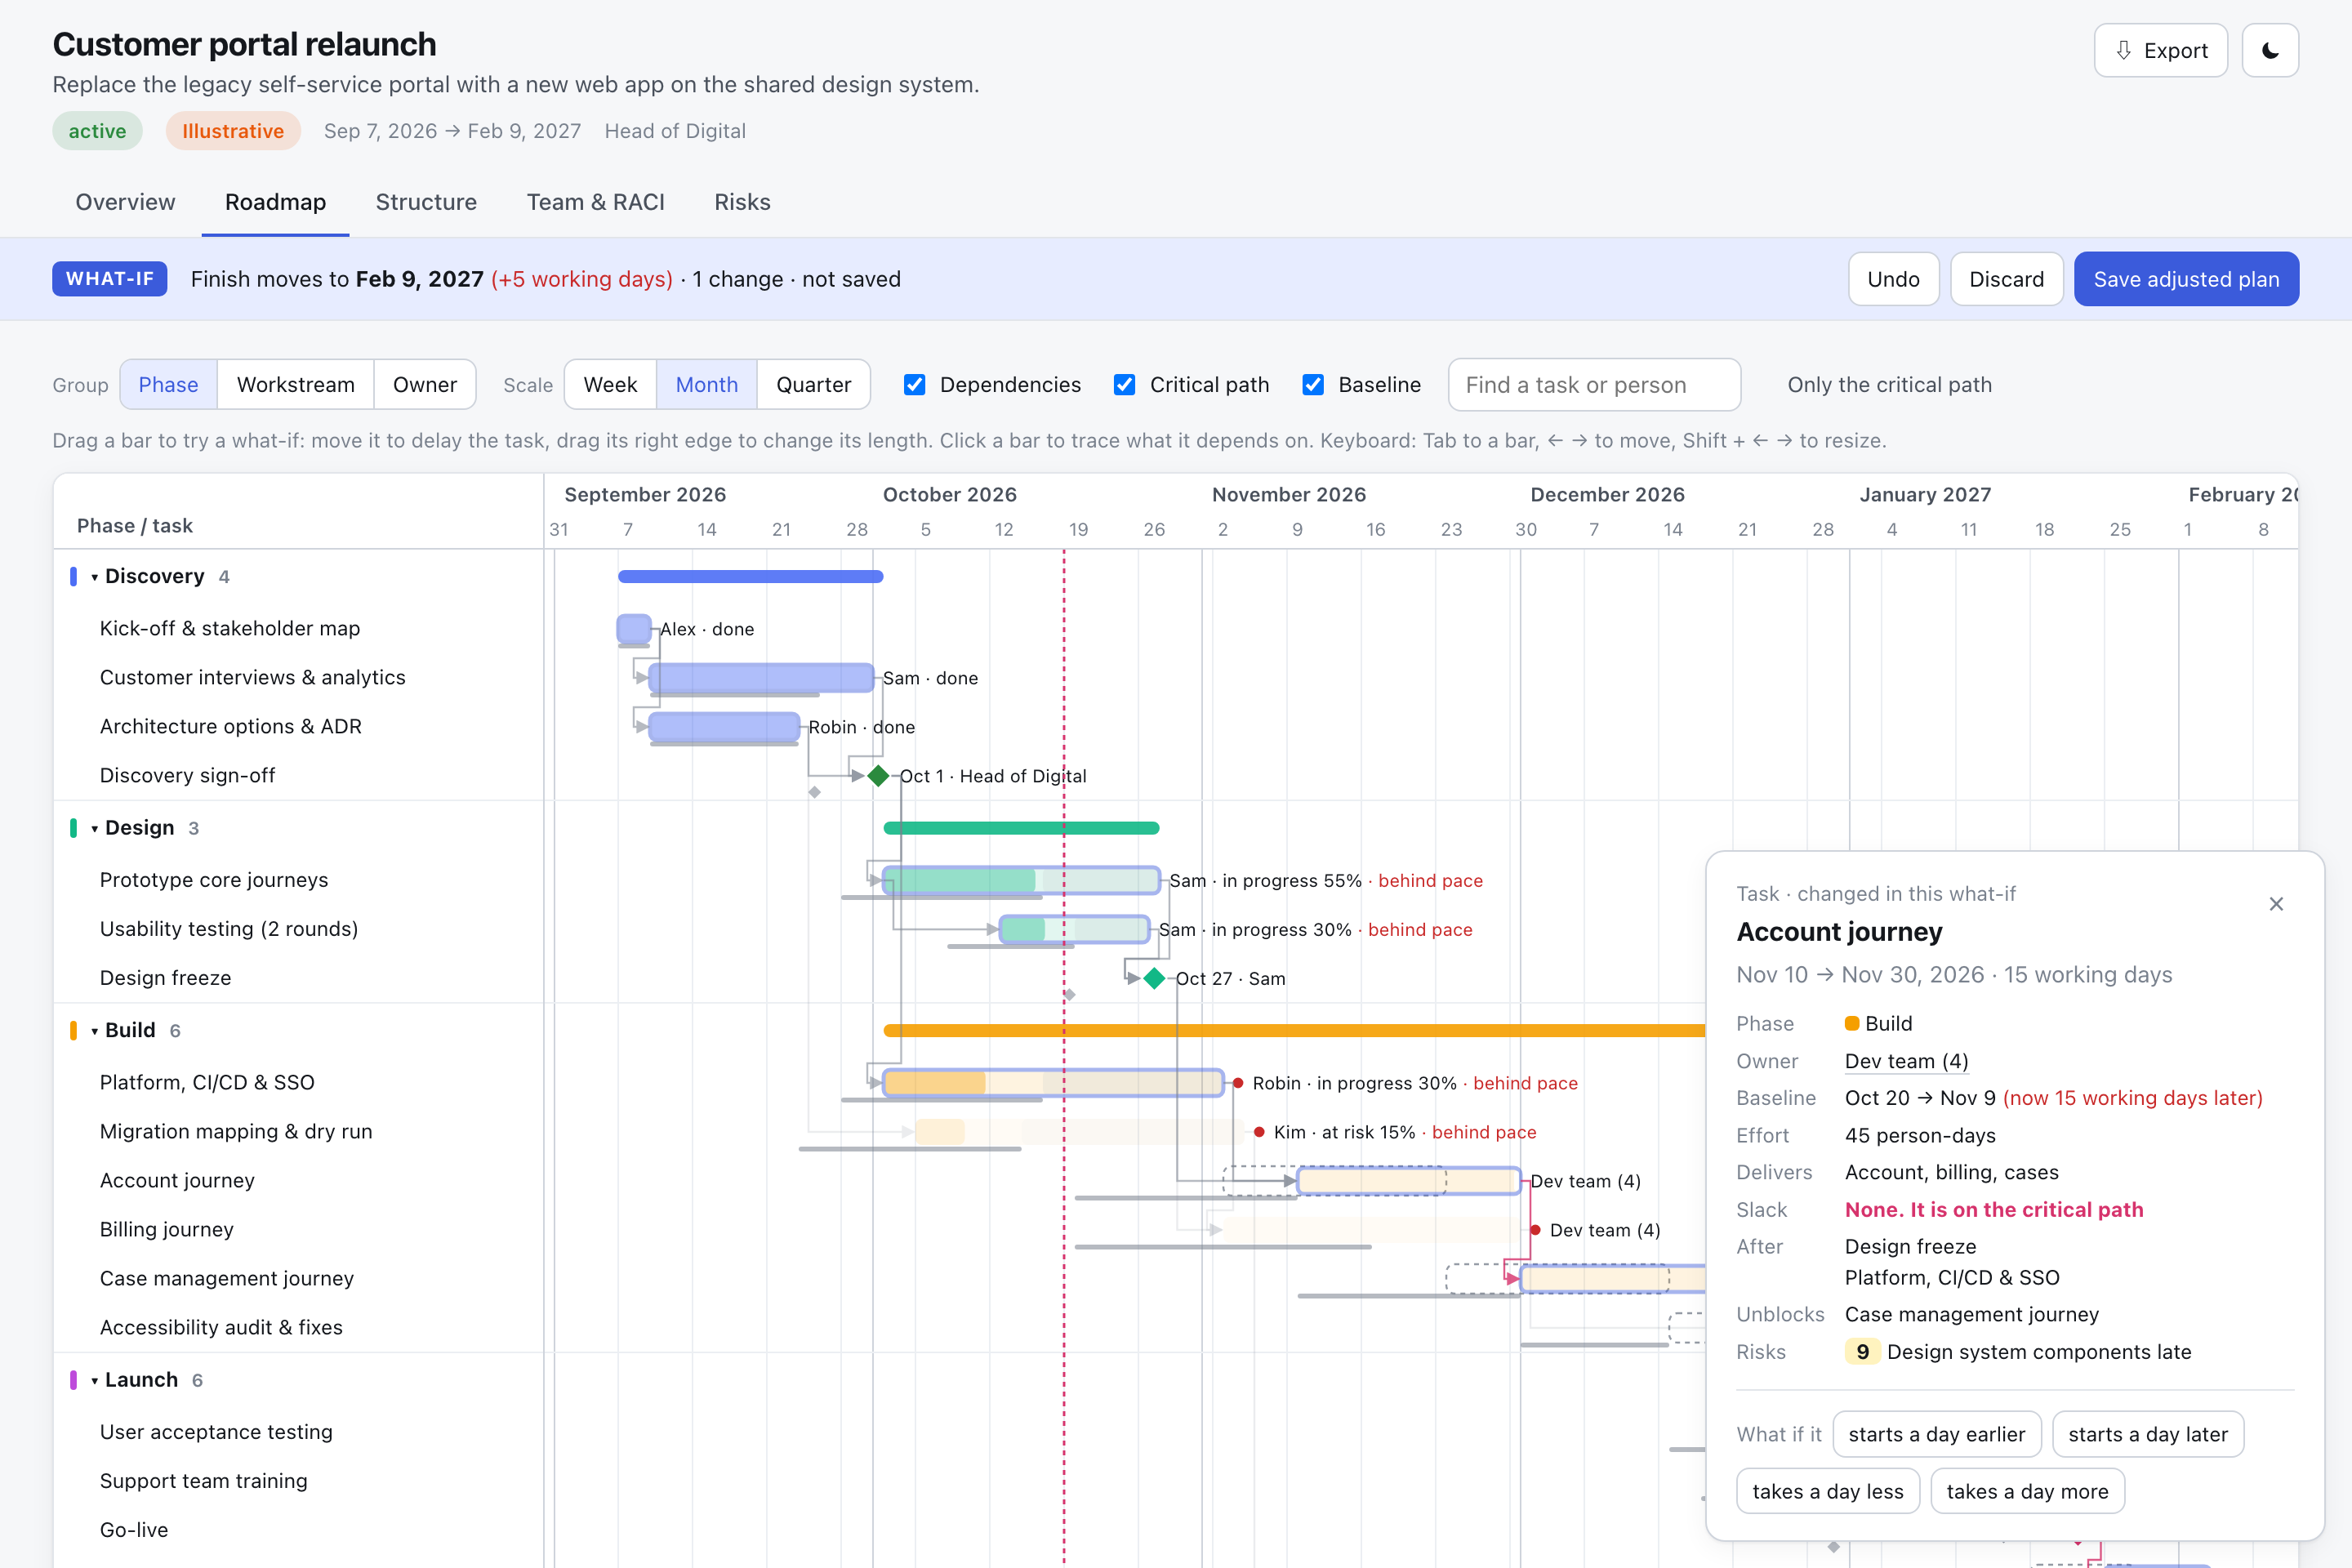Click the Find a task or person field

coord(1594,385)
